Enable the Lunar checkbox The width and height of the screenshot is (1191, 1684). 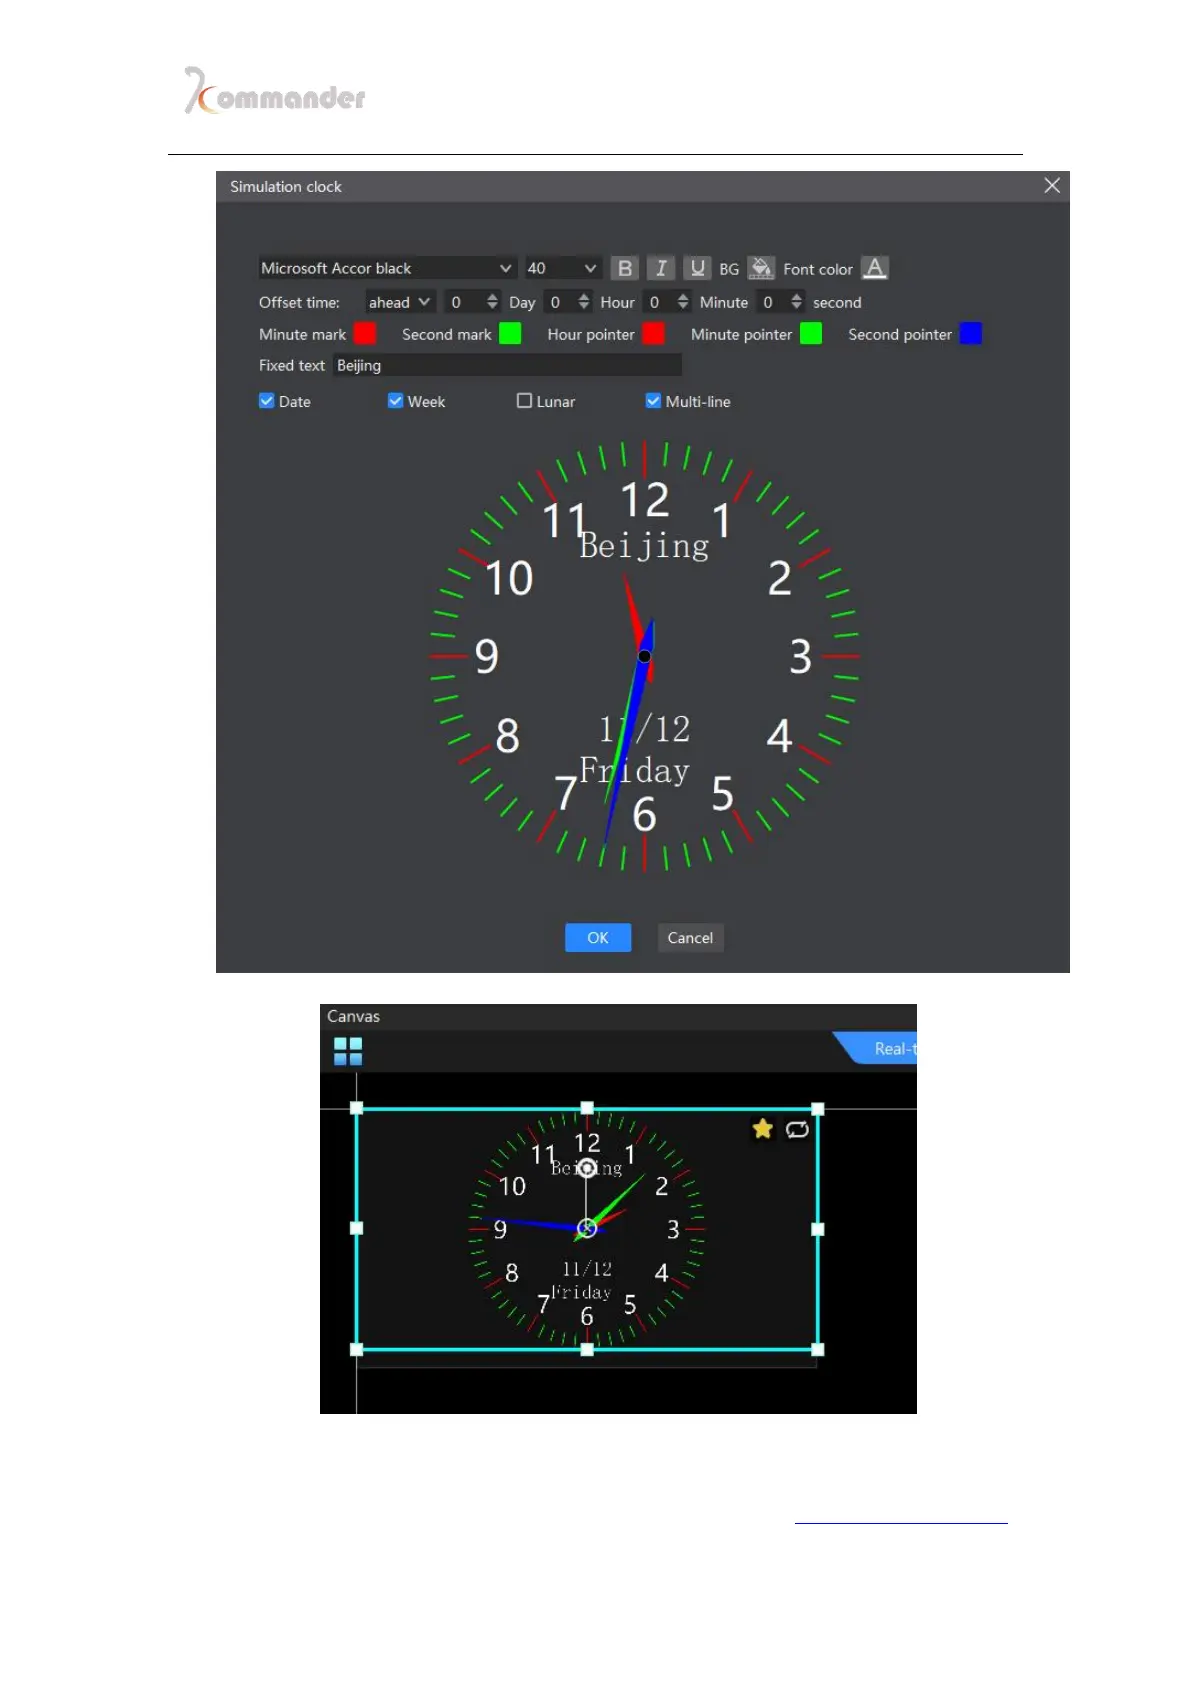click(x=524, y=401)
